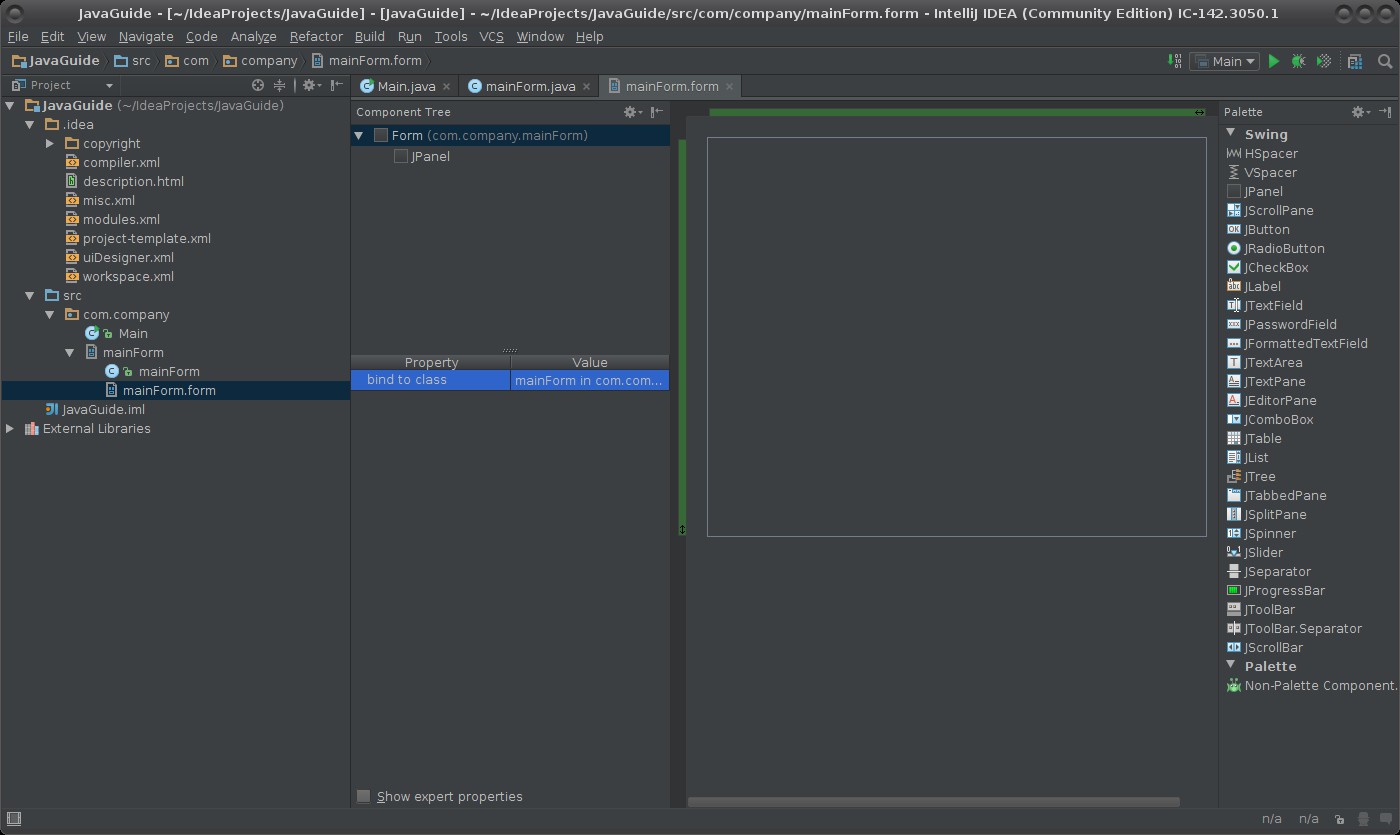The image size is (1400, 835).
Task: Hide the Component Tree panel
Action: [x=657, y=112]
